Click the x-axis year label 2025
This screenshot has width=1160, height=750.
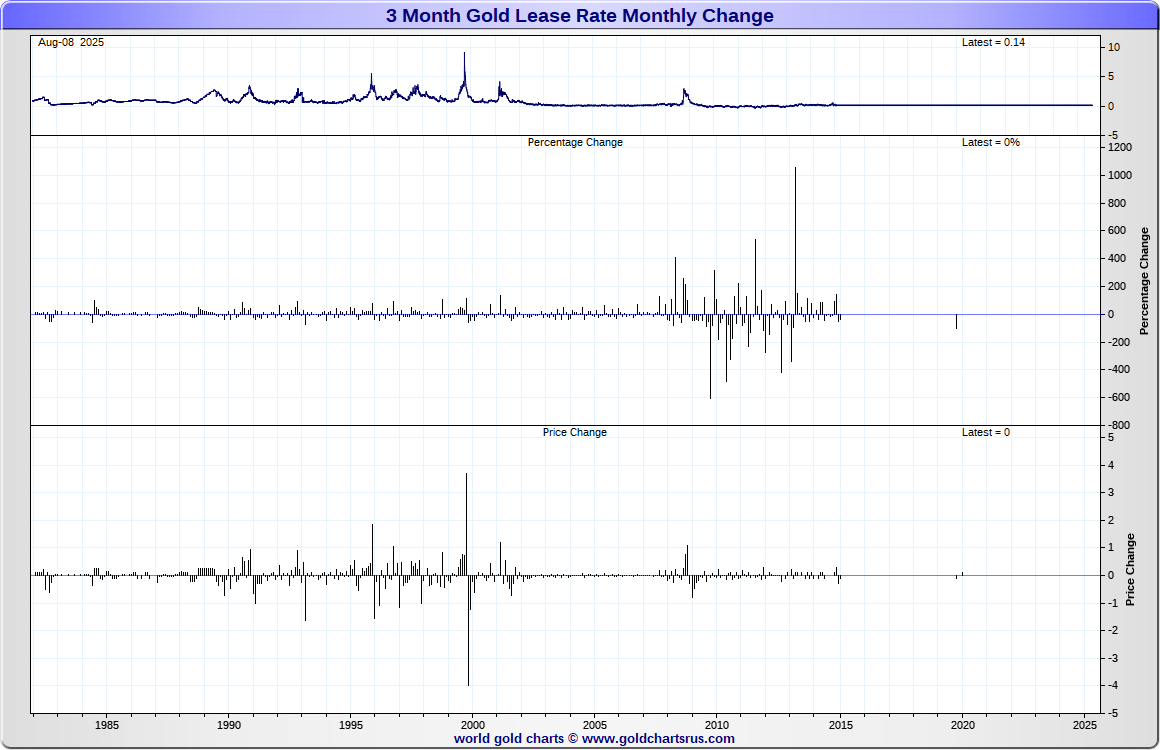click(x=1085, y=726)
